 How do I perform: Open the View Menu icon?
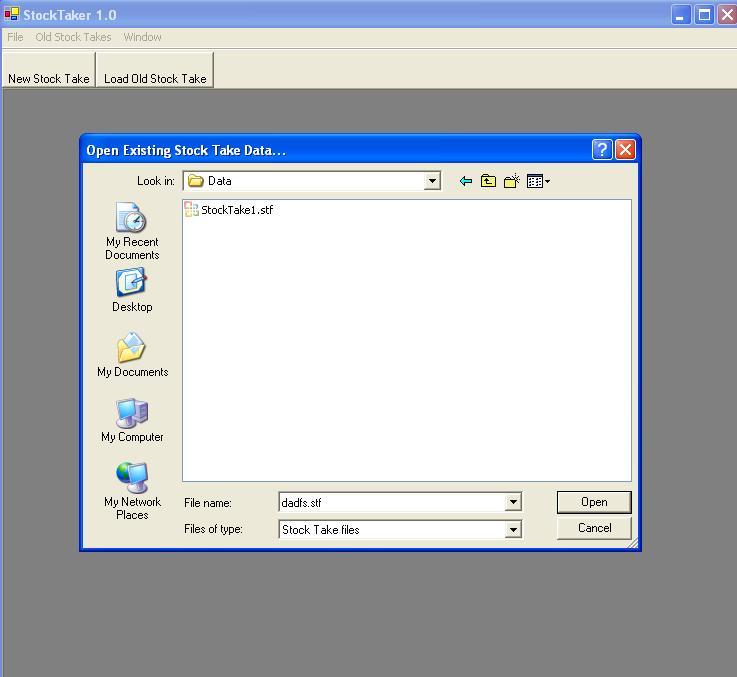tap(538, 181)
